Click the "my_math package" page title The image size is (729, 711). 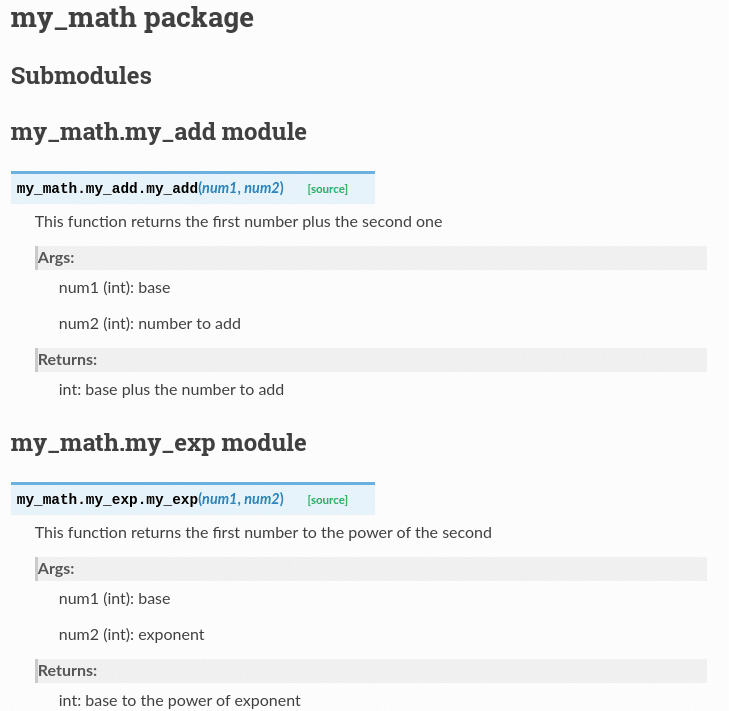pyautogui.click(x=132, y=18)
